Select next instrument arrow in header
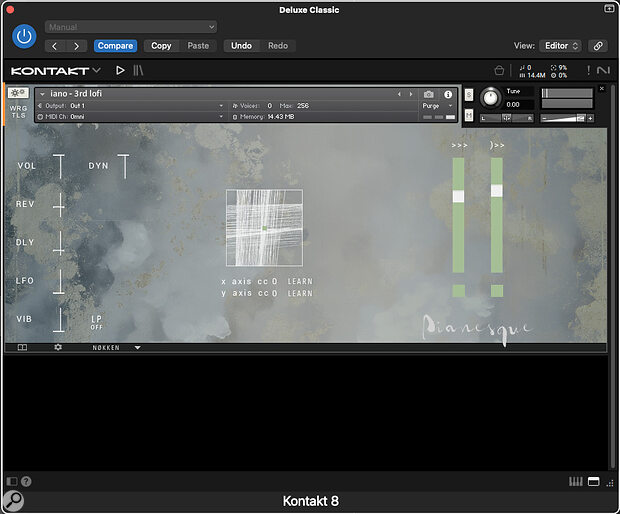 (x=411, y=94)
